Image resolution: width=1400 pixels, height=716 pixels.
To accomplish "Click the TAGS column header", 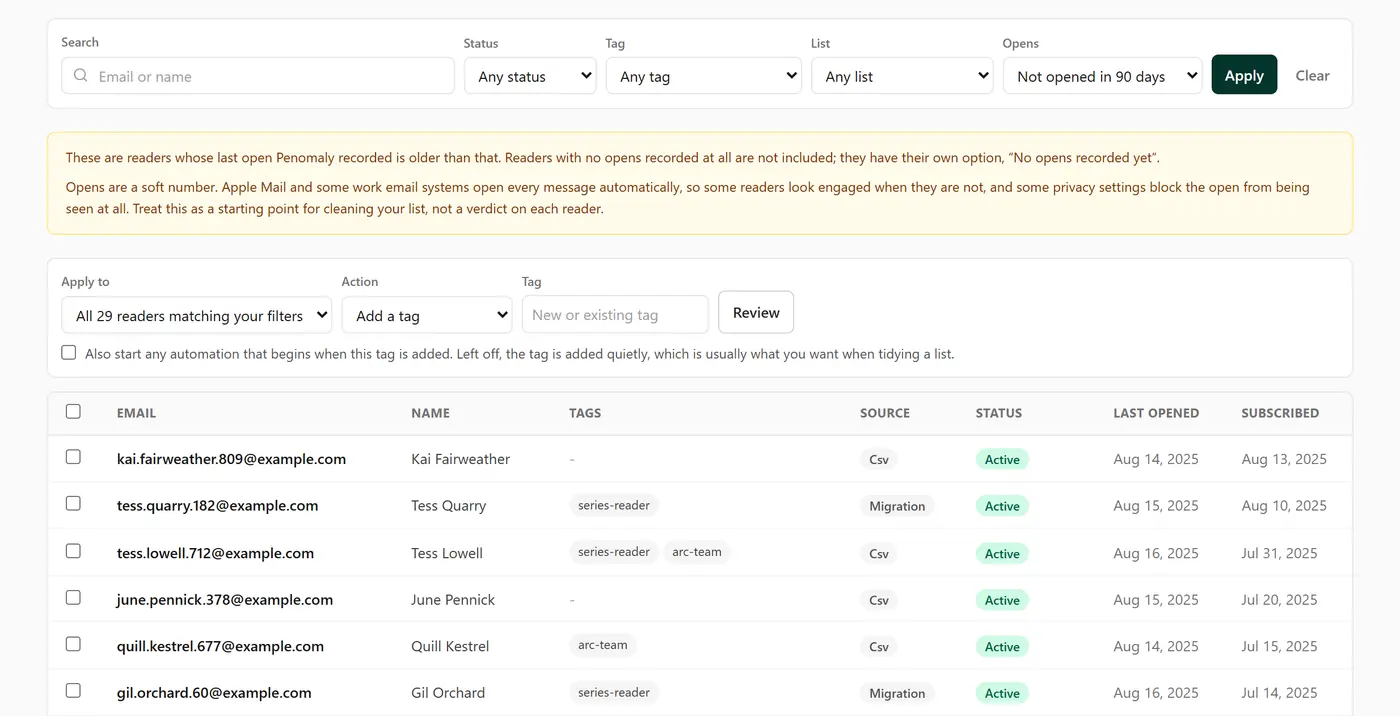I will point(585,413).
